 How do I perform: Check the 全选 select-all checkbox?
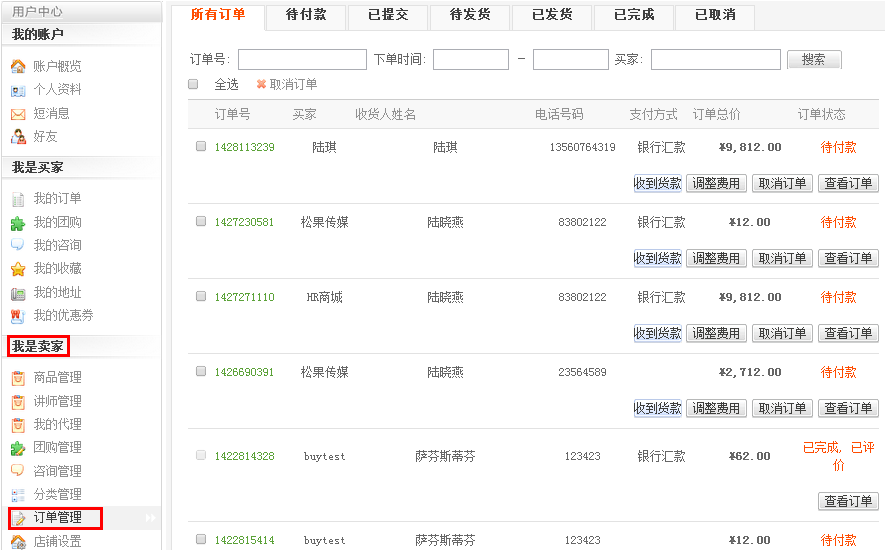click(x=194, y=85)
